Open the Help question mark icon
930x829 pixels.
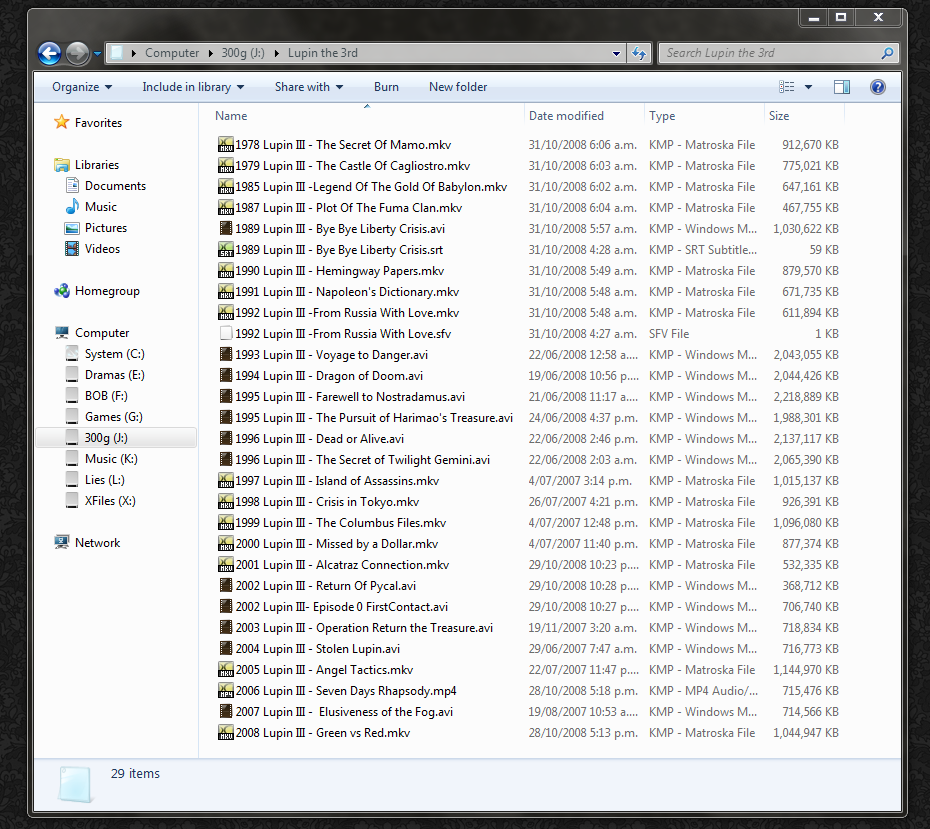(x=878, y=87)
